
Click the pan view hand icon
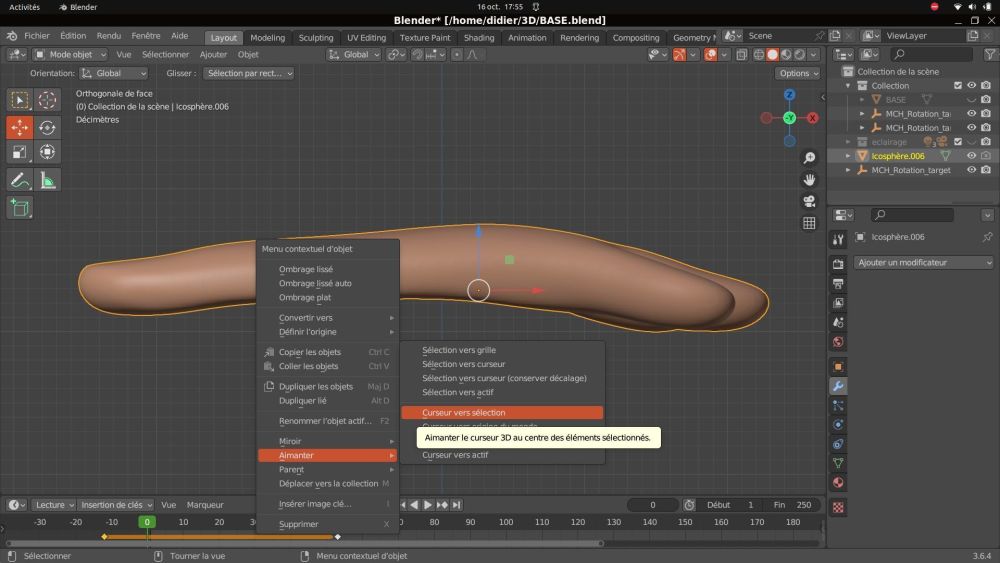(809, 180)
